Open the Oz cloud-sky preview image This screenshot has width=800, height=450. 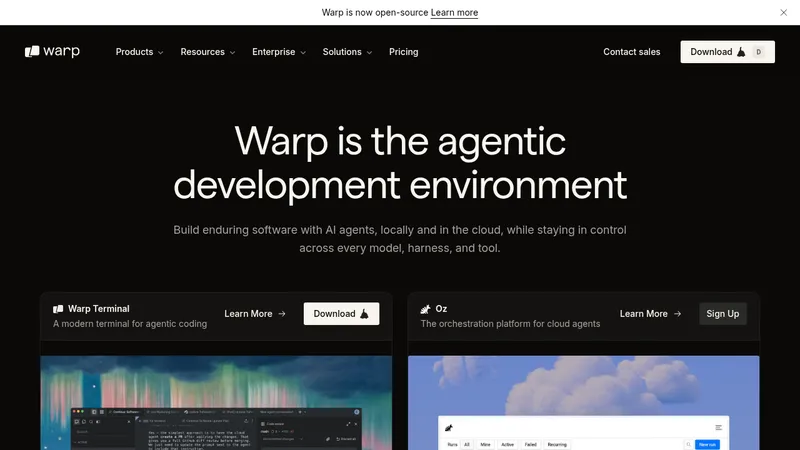(584, 403)
